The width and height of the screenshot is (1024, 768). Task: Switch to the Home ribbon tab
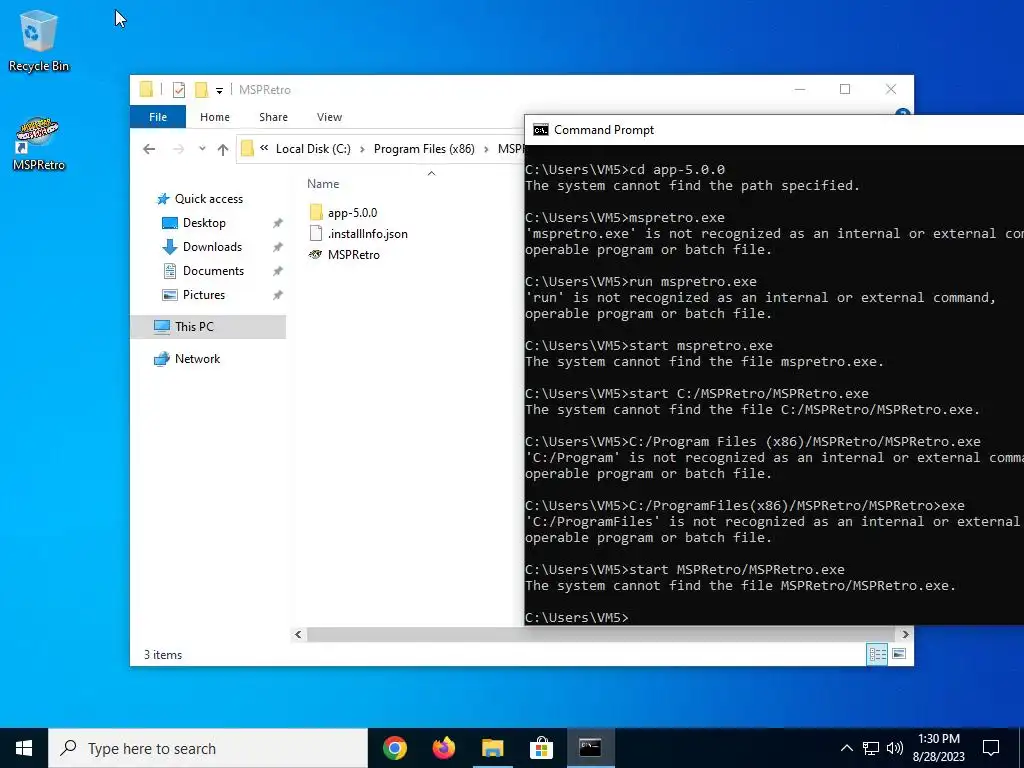tap(215, 117)
